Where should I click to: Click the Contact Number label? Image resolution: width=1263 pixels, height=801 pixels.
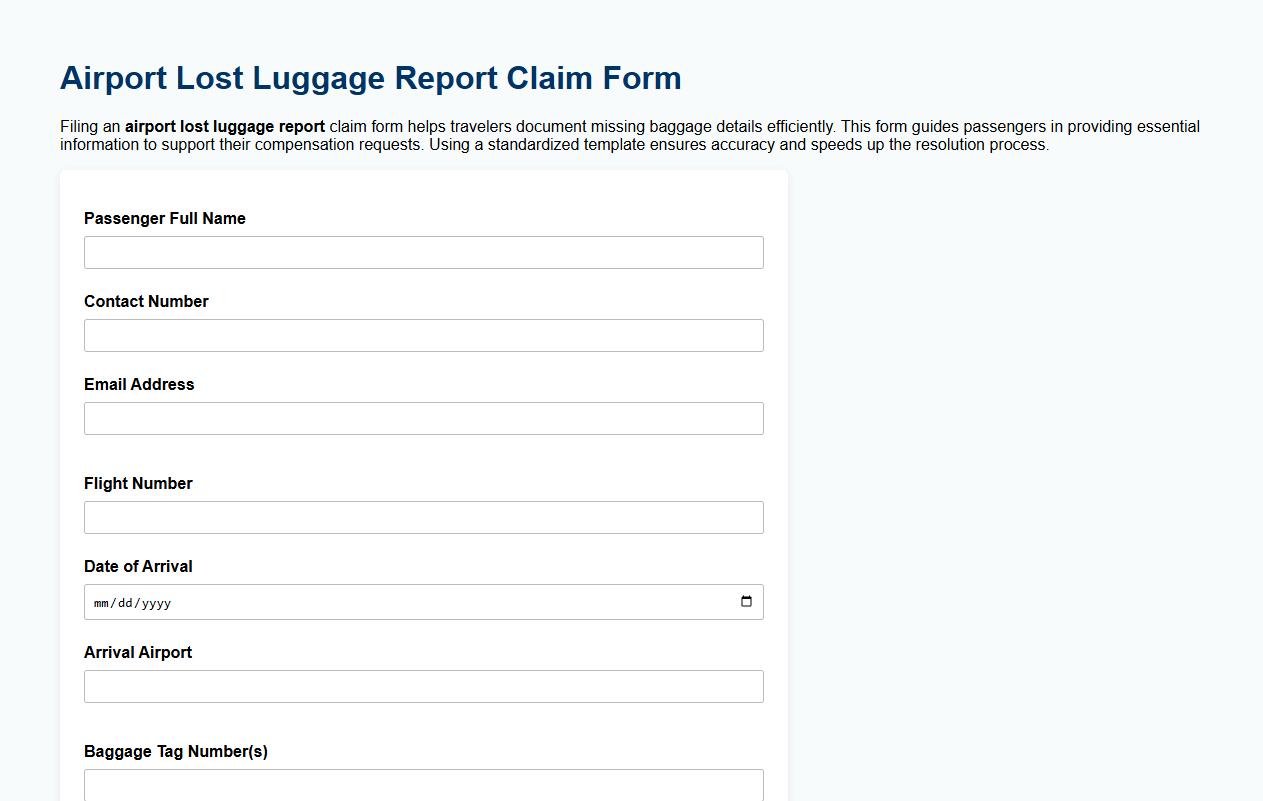[146, 301]
